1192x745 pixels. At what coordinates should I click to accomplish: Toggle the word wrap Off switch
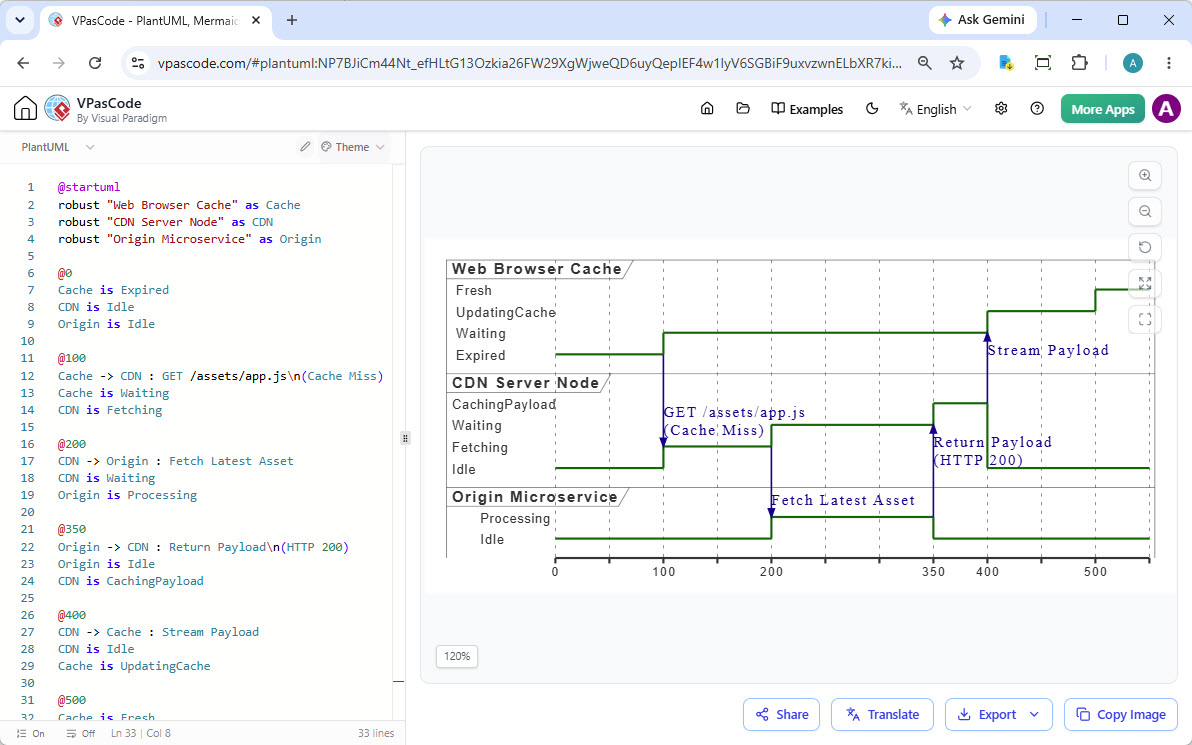coord(81,734)
